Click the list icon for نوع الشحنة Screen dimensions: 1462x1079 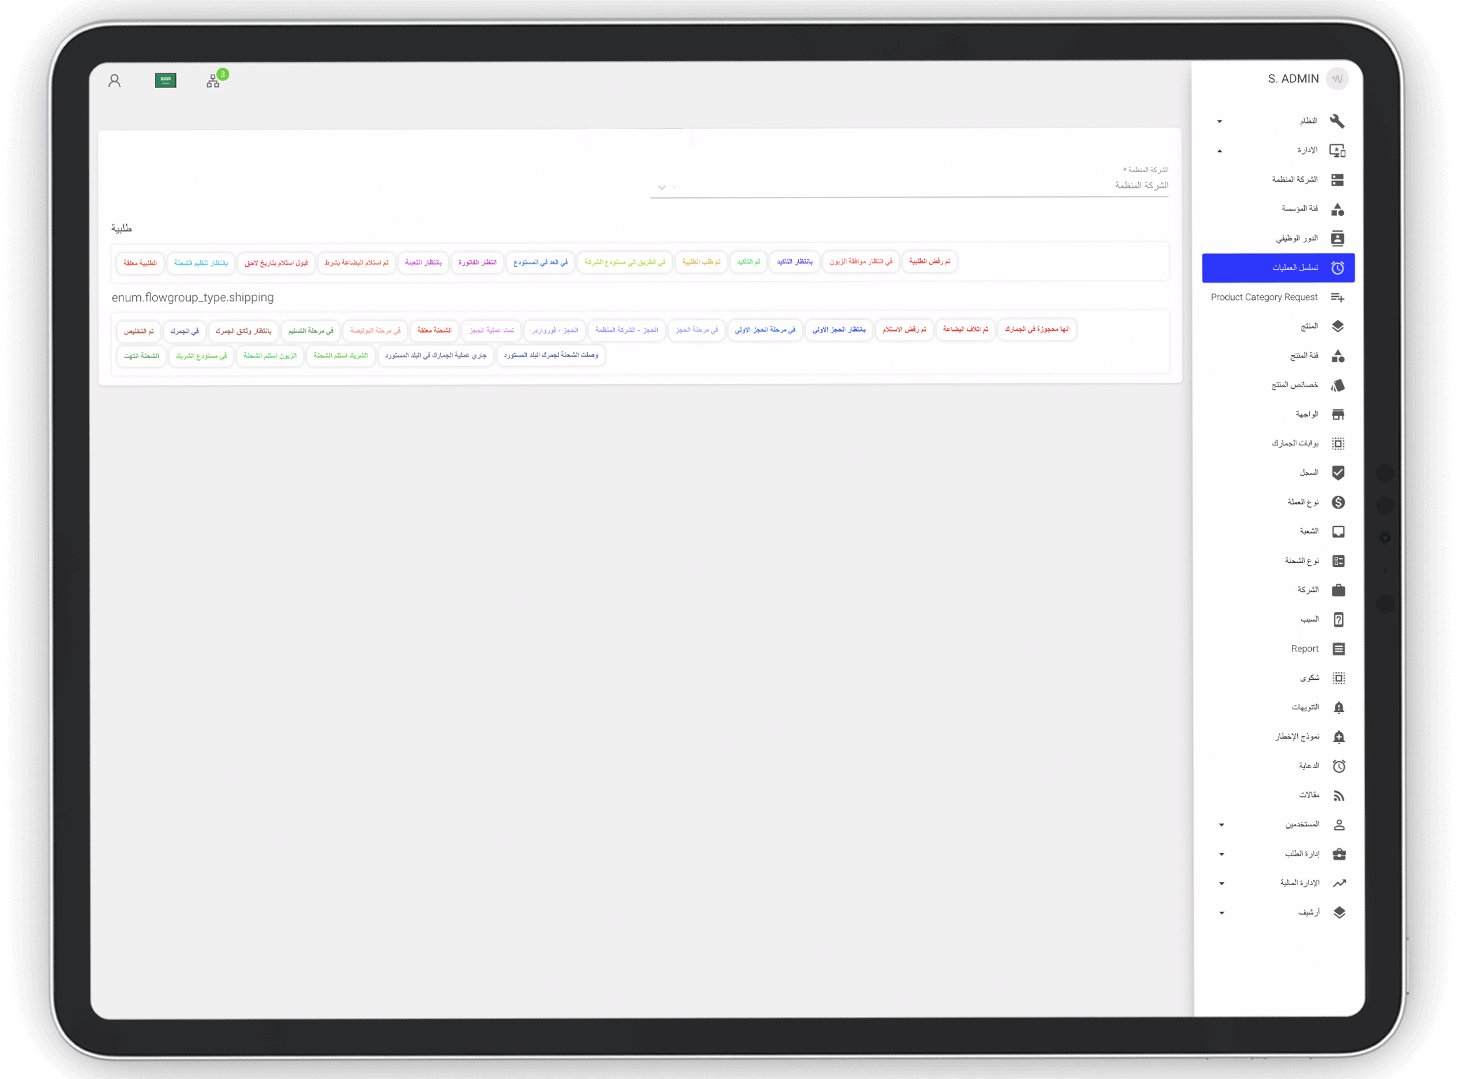coord(1338,561)
